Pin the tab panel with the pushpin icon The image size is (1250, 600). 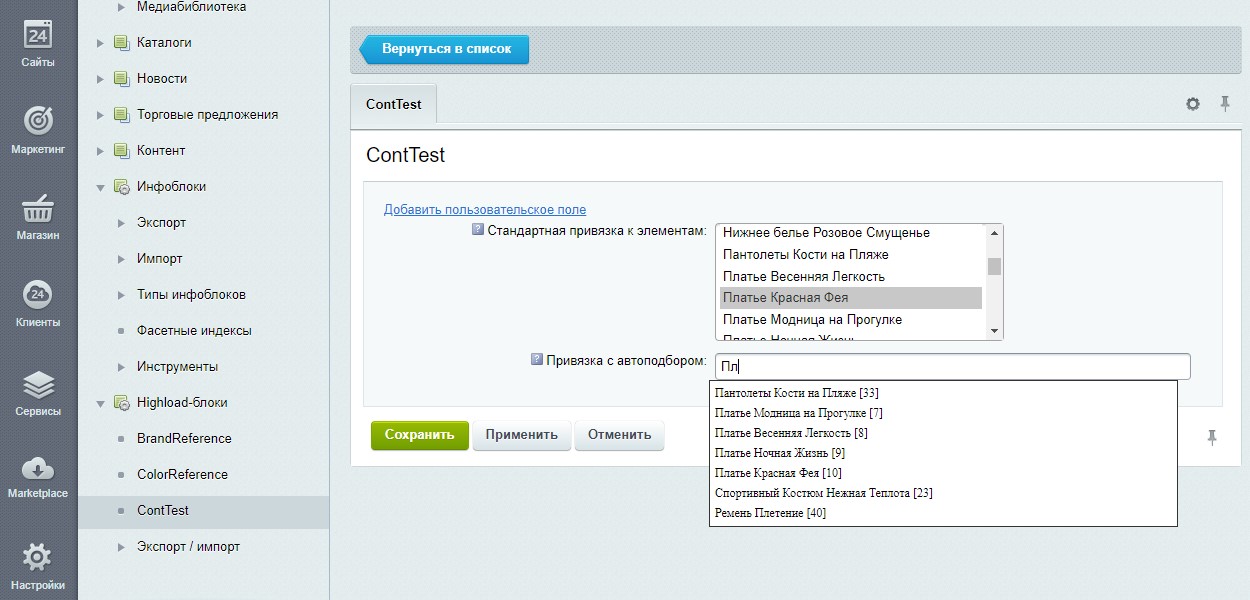tap(1225, 104)
